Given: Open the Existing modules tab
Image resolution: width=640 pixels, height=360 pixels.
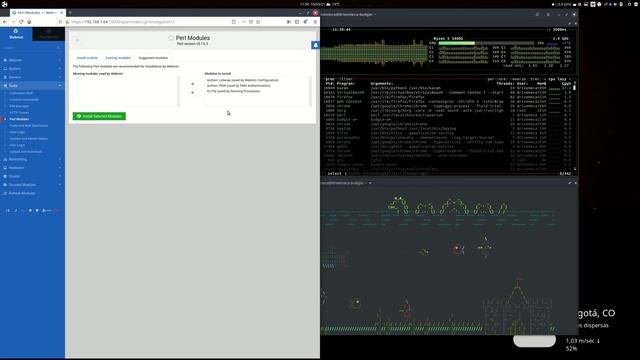Looking at the screenshot, I should point(118,58).
